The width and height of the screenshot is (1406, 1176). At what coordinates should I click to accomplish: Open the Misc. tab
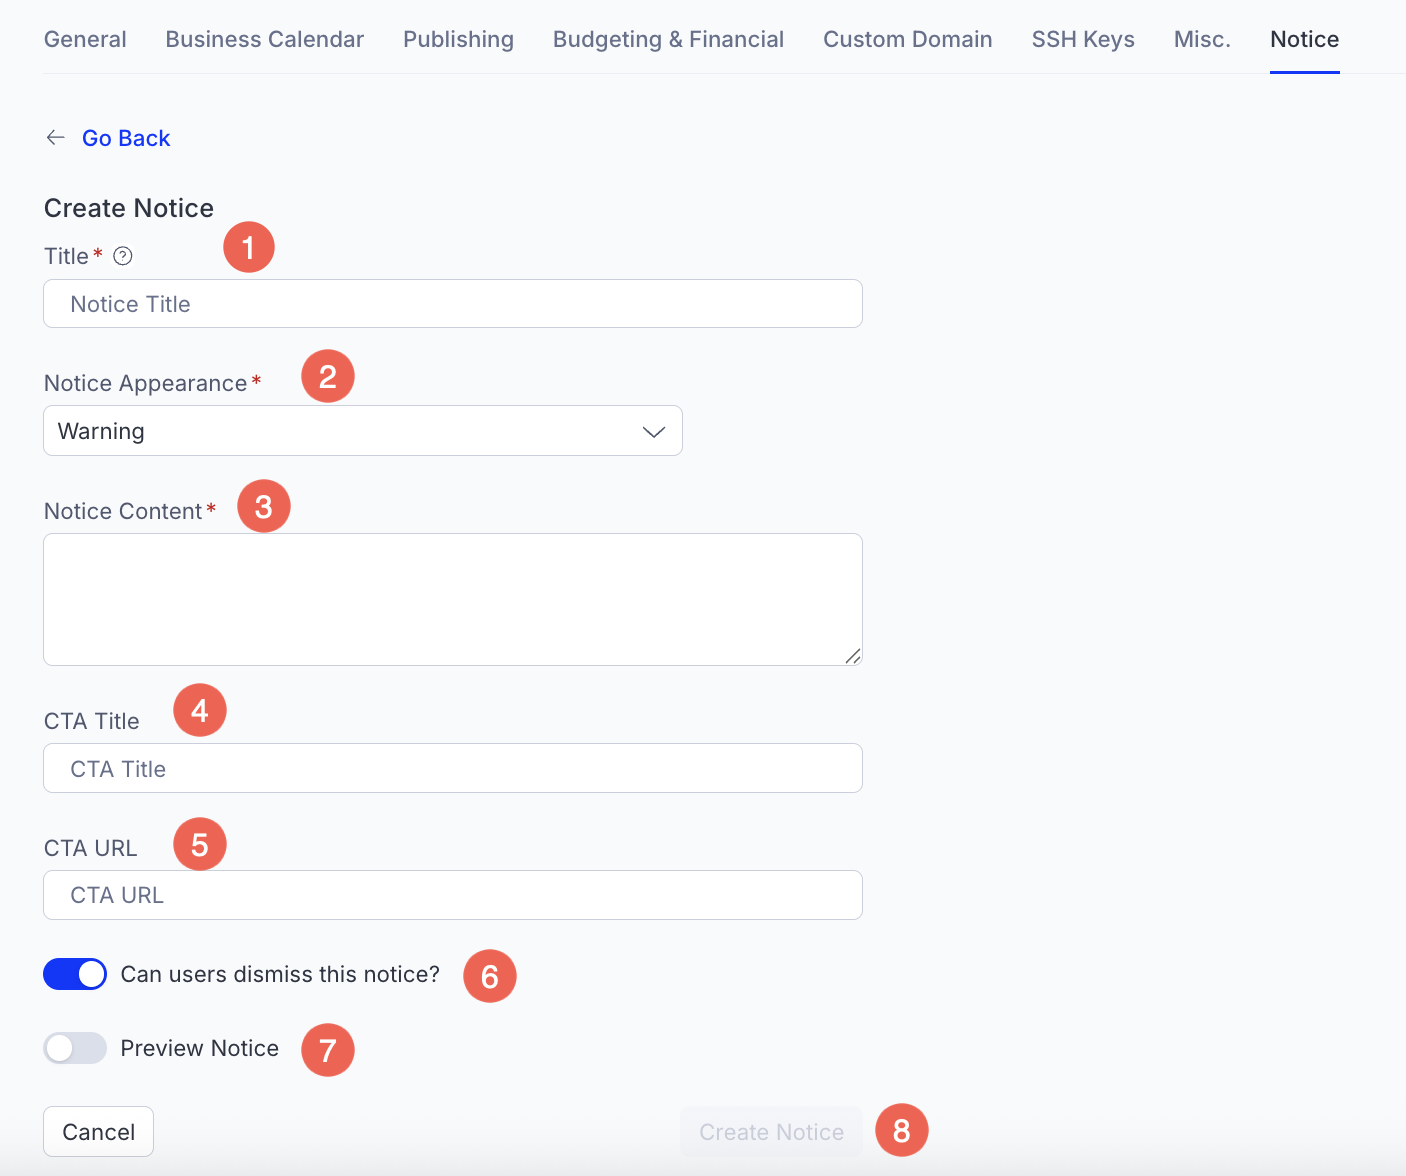[x=1202, y=39]
